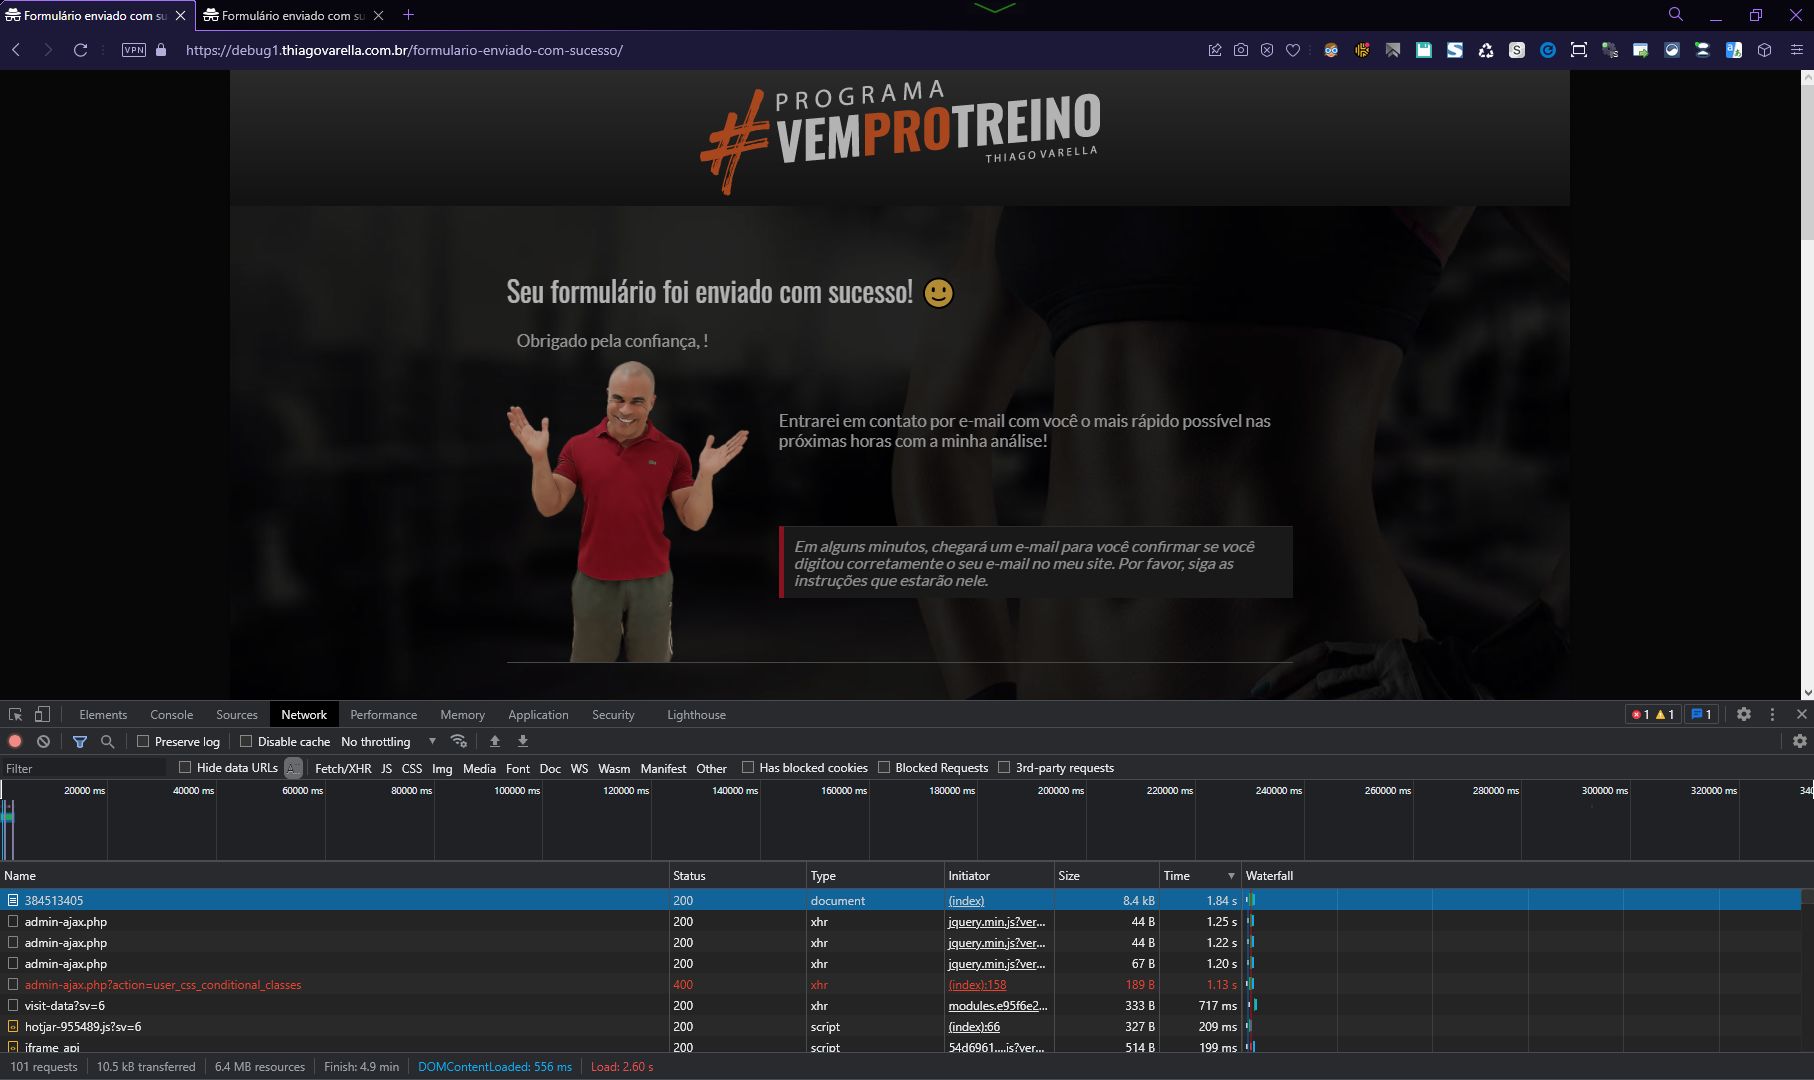This screenshot has width=1814, height=1080.
Task: Open a new browser tab with plus
Action: (x=409, y=15)
